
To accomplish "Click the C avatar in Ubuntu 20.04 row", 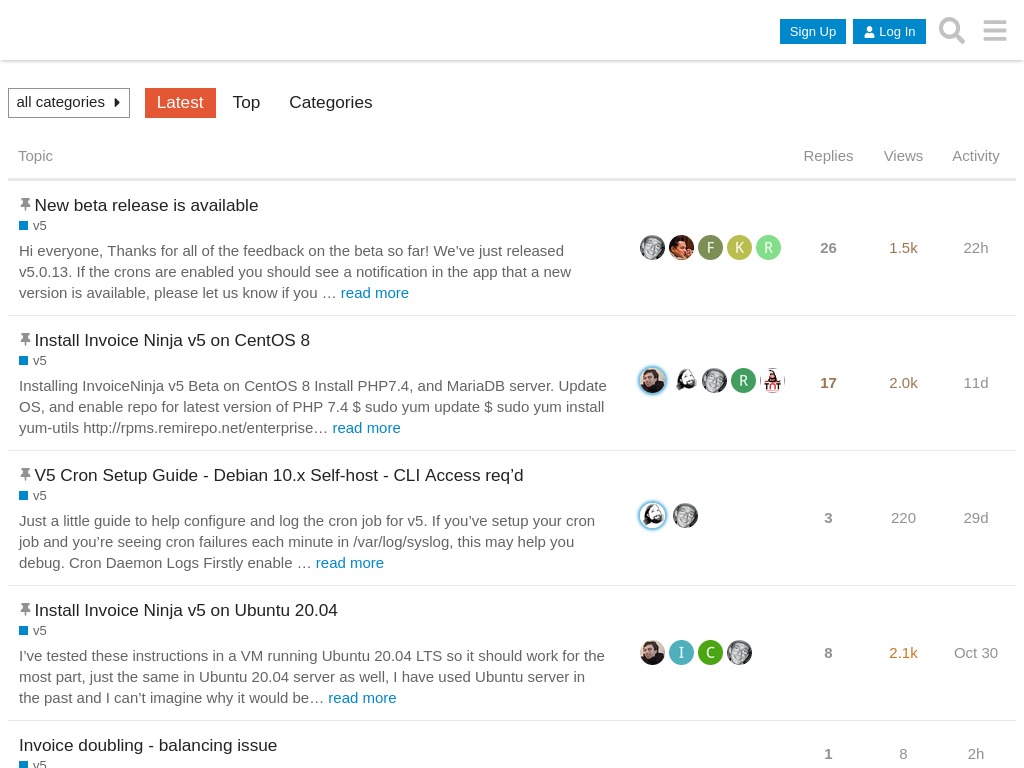I will point(711,652).
